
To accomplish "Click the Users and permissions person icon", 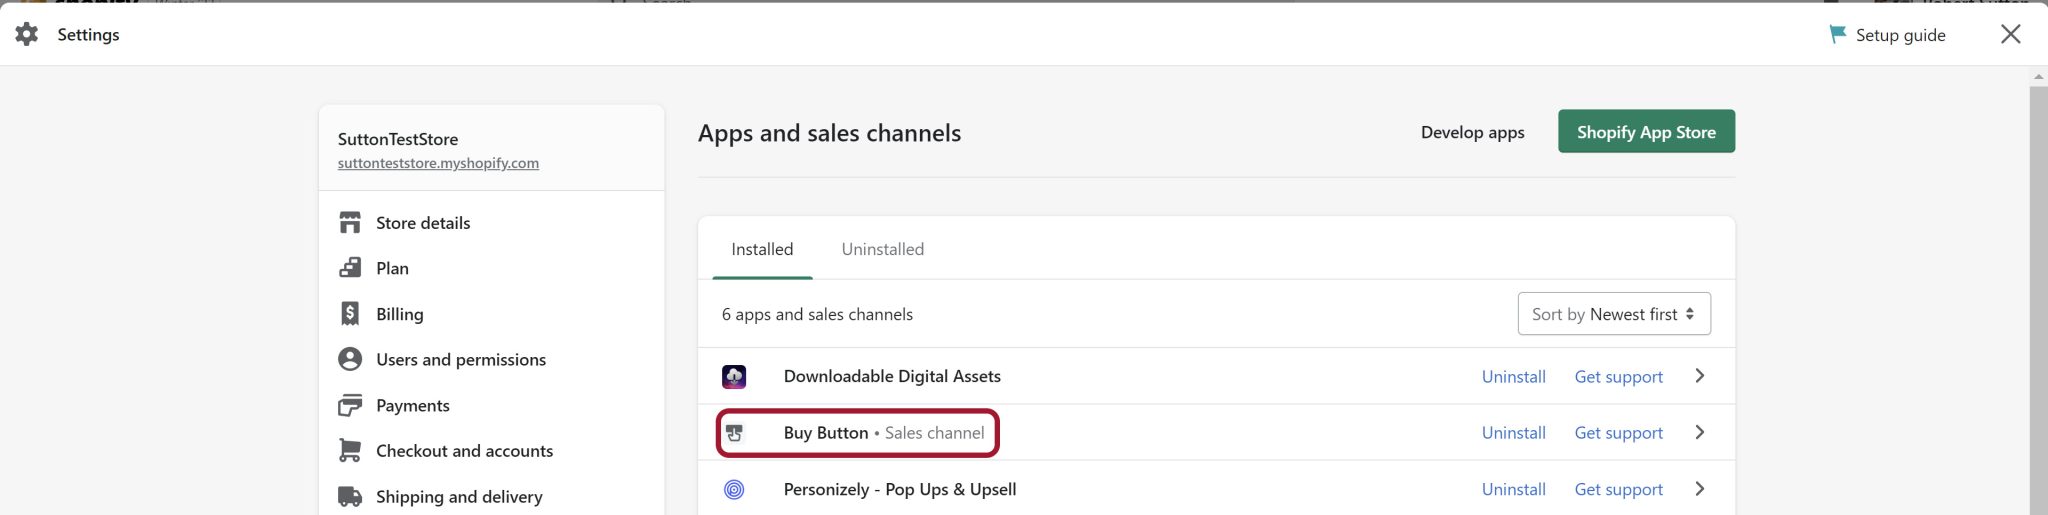I will click(350, 359).
